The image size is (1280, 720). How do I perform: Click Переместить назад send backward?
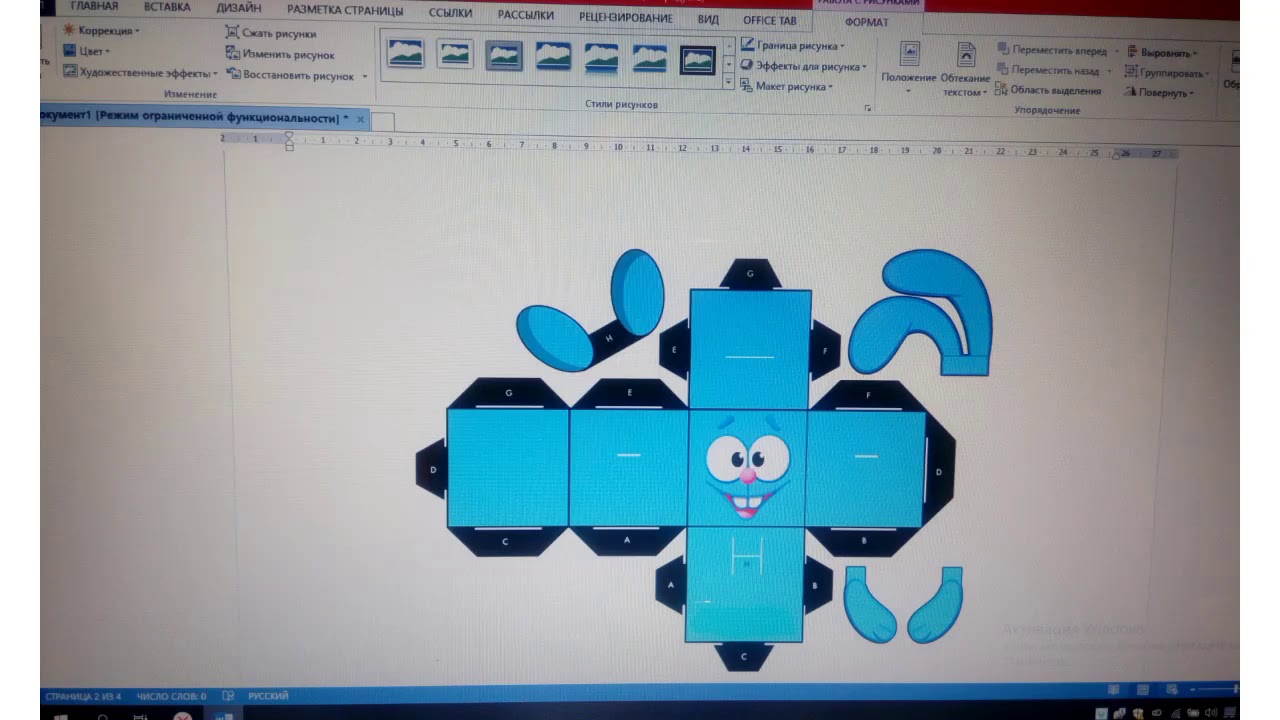(1047, 70)
